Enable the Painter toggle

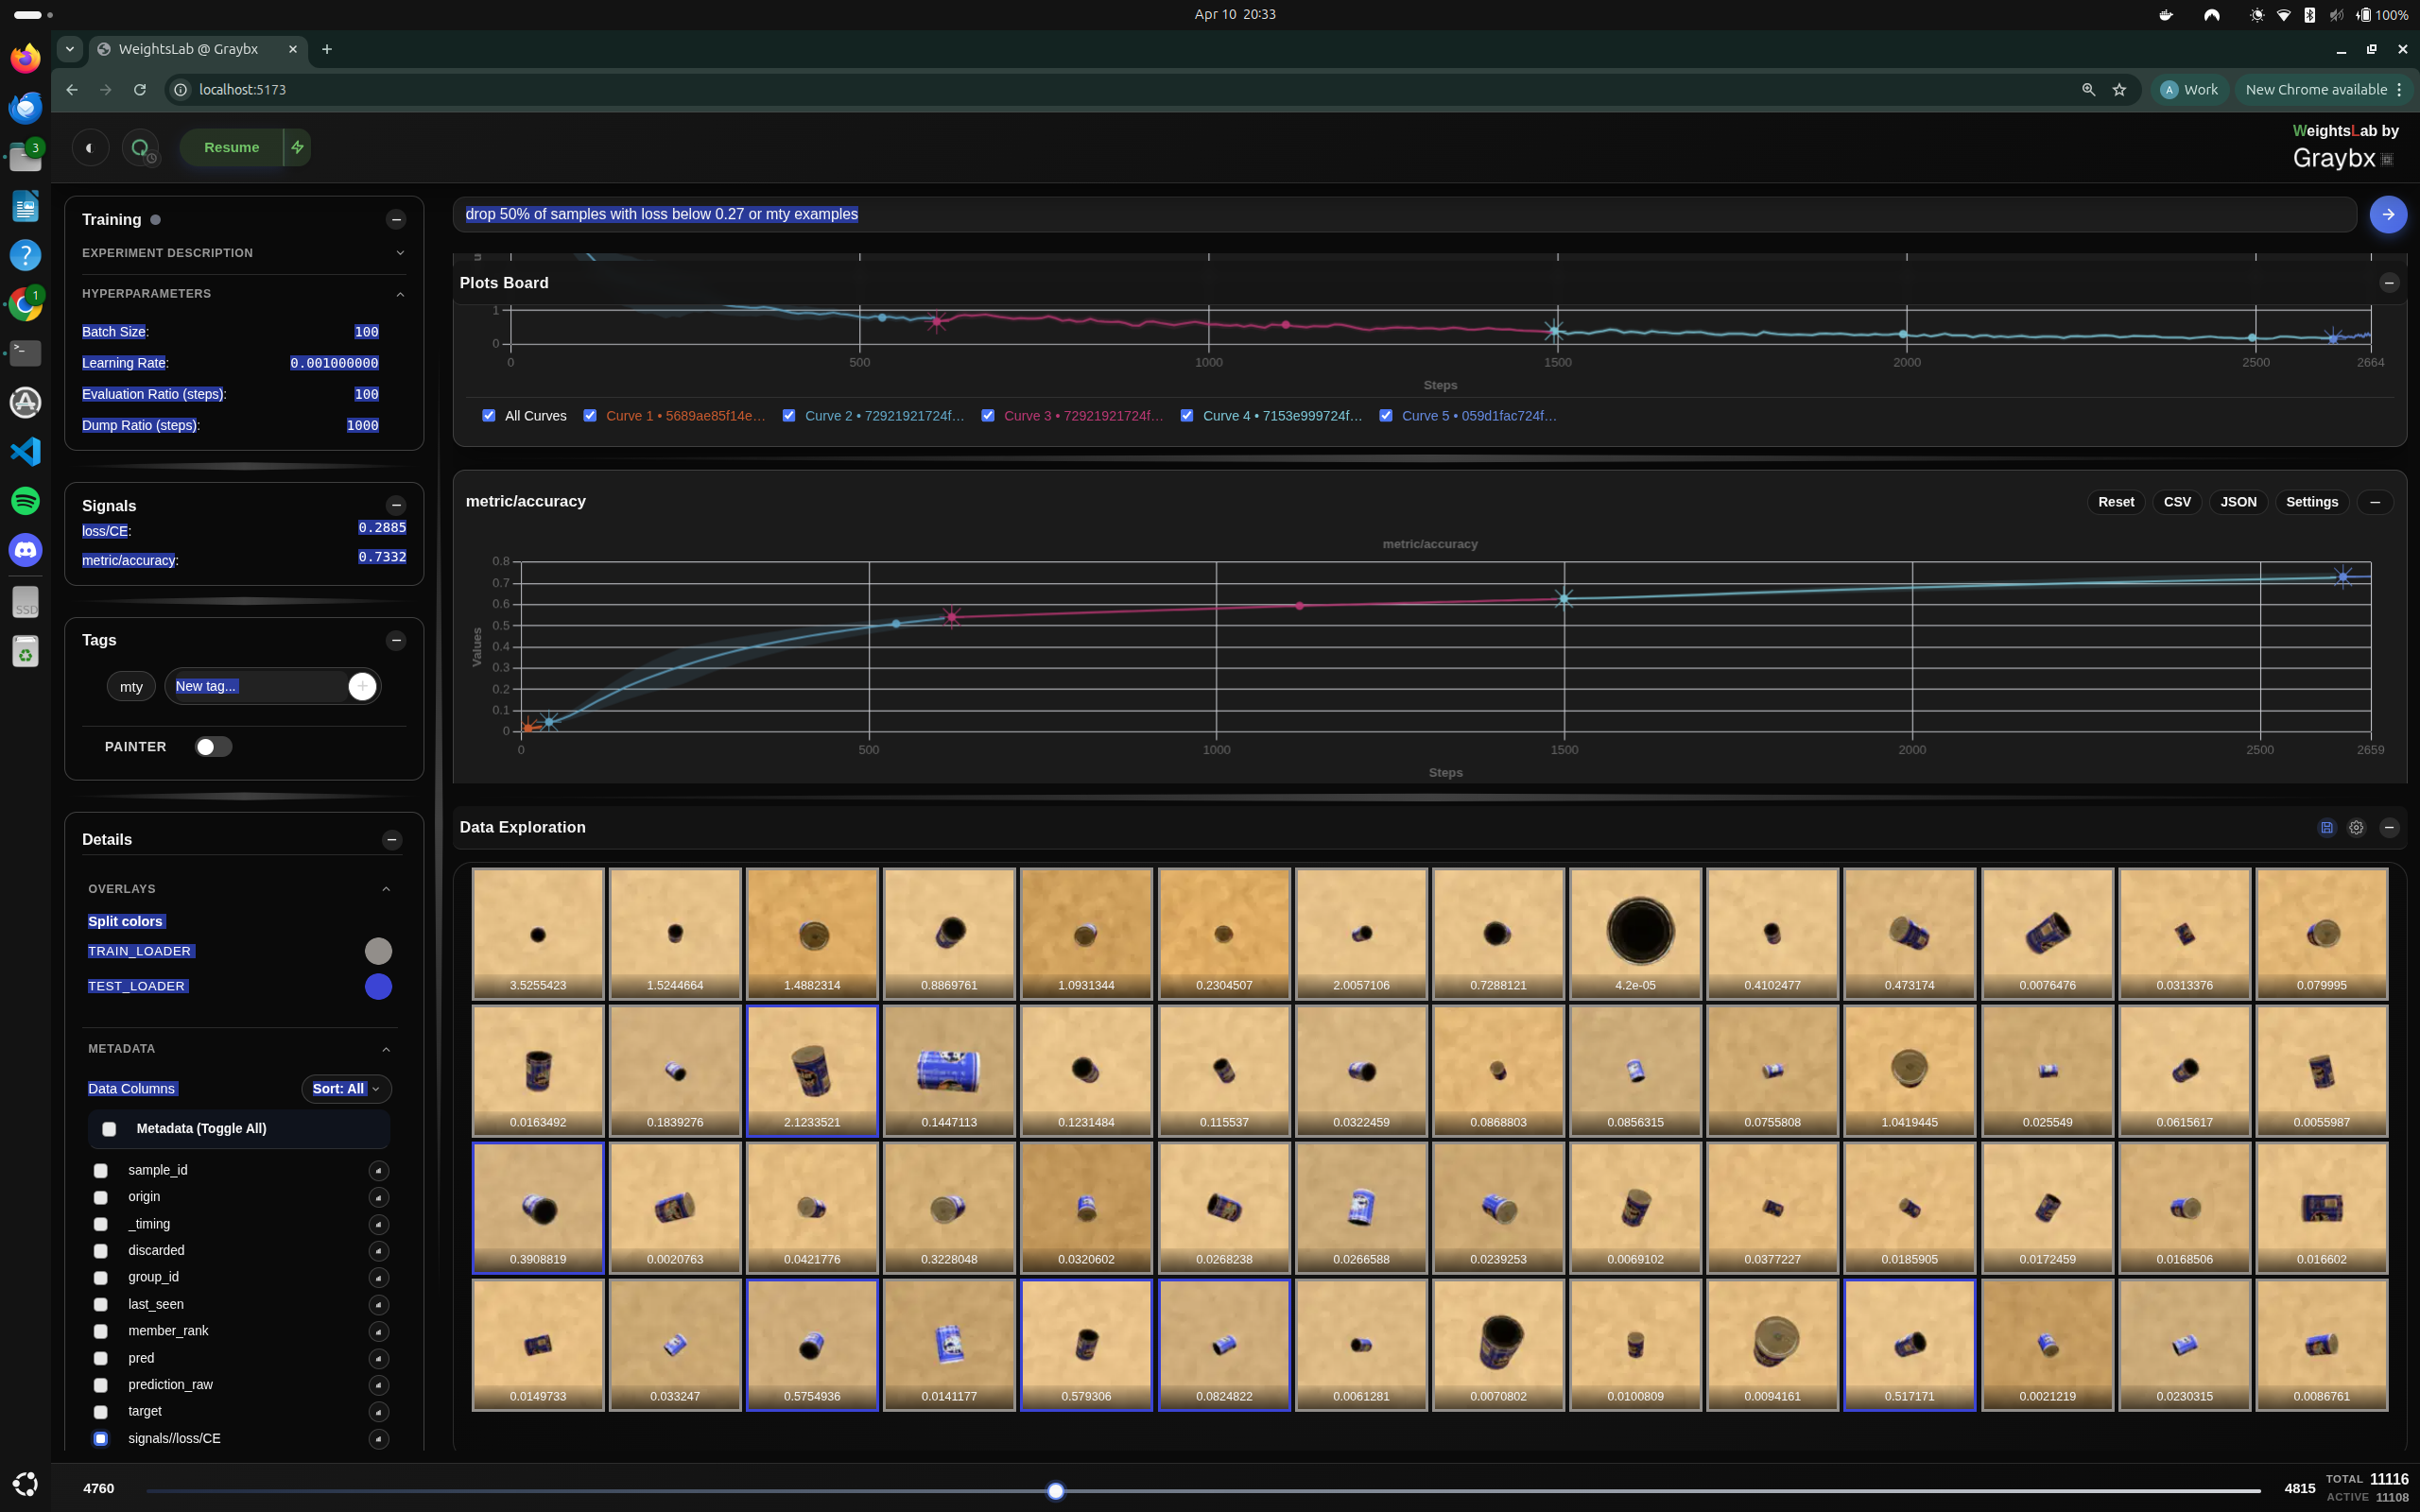pos(212,746)
